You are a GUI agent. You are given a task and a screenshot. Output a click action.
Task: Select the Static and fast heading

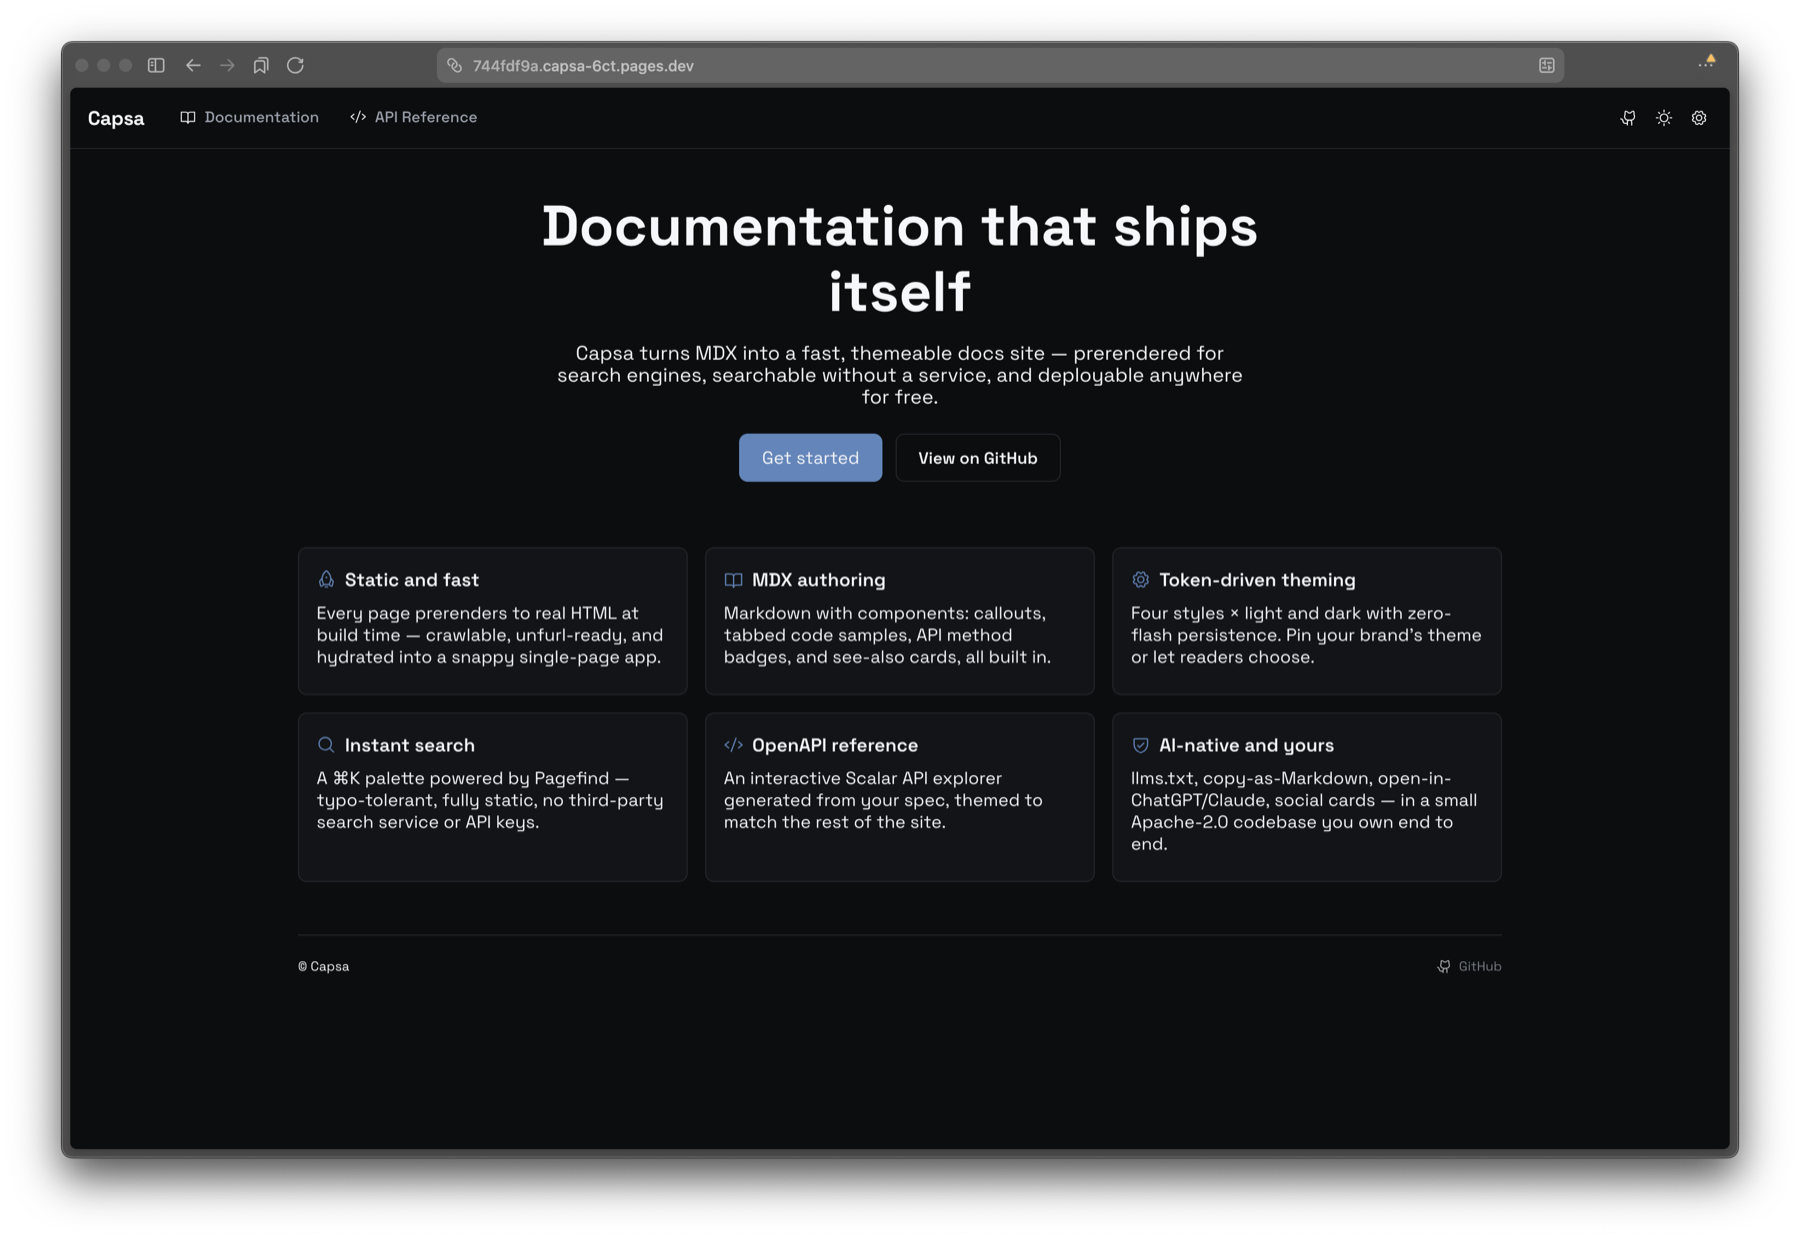(x=412, y=580)
